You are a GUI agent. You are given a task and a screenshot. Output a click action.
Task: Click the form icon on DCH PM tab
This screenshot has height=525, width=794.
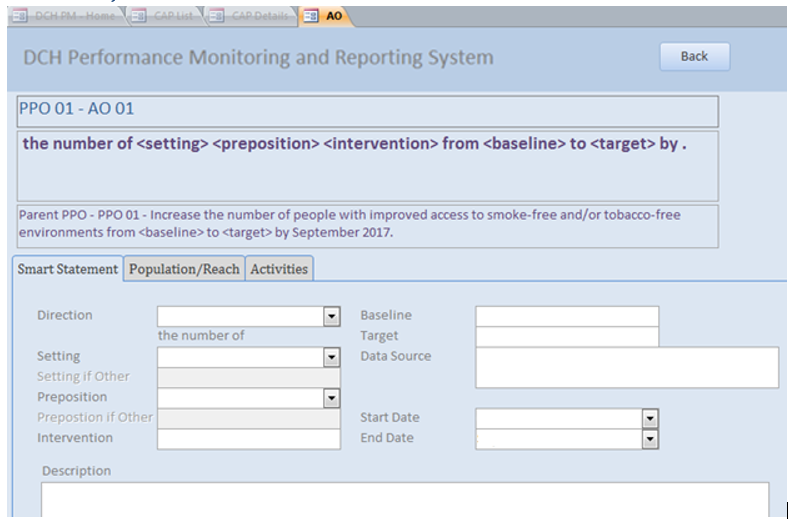(20, 15)
